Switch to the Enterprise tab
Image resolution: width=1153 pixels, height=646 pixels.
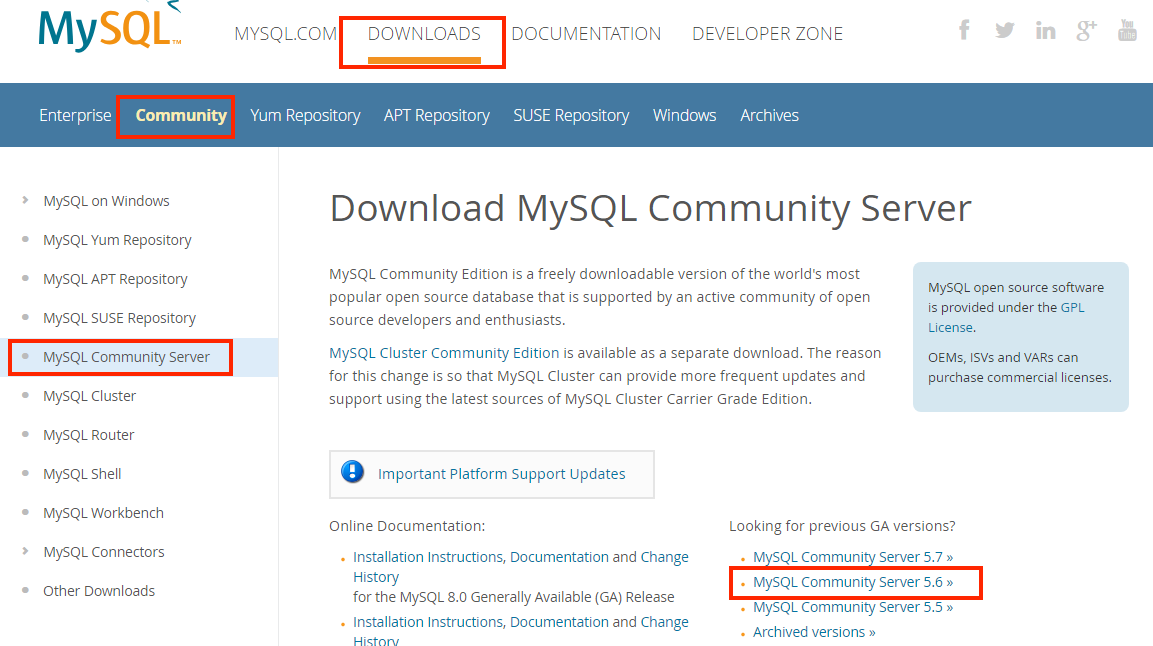pos(75,115)
